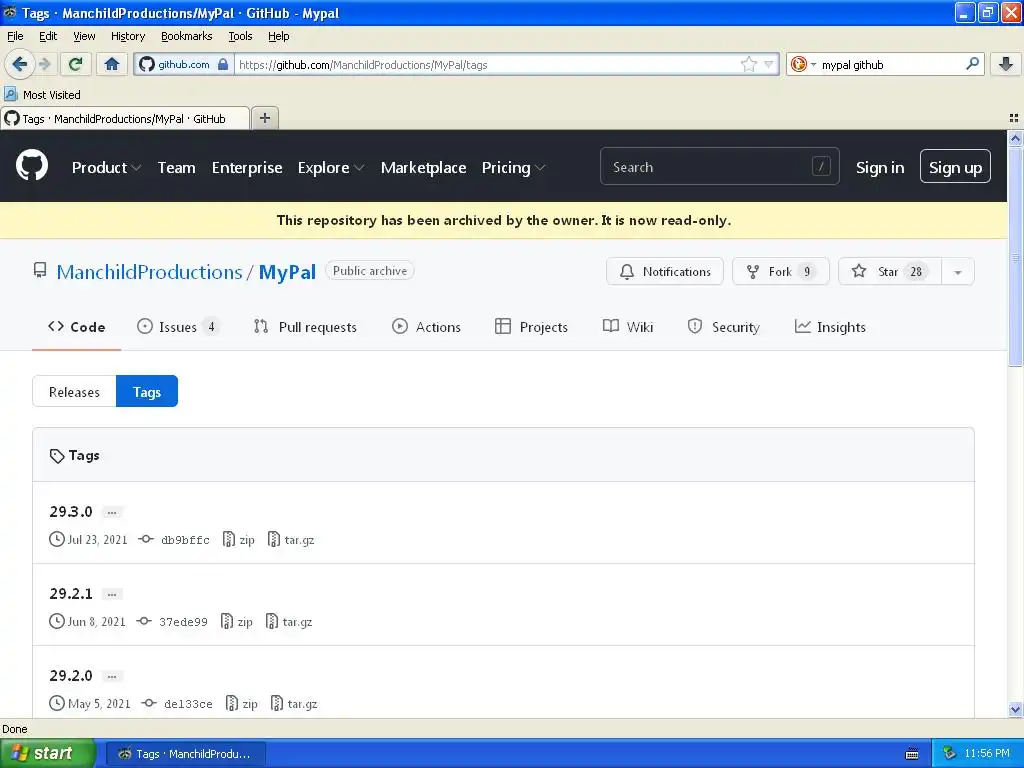Viewport: 1024px width, 768px height.
Task: Click the browser URL address field
Action: coord(490,64)
